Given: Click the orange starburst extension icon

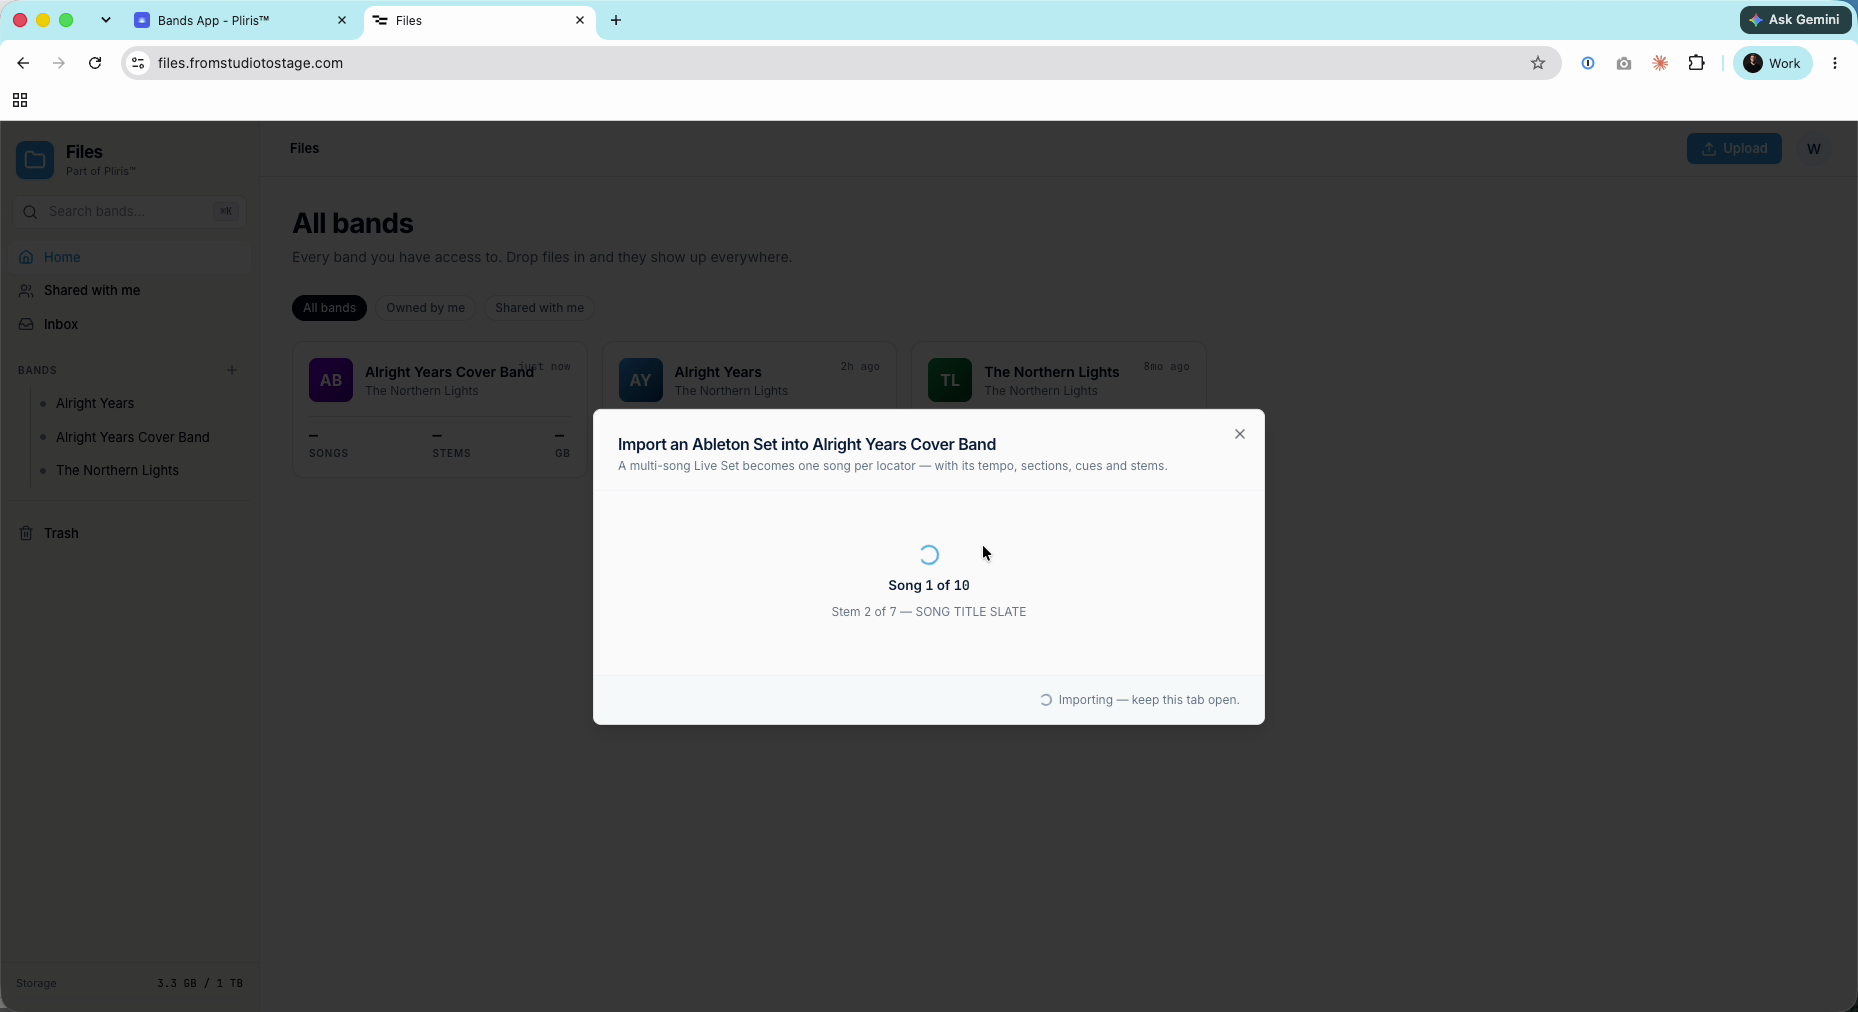Looking at the screenshot, I should click(x=1660, y=63).
